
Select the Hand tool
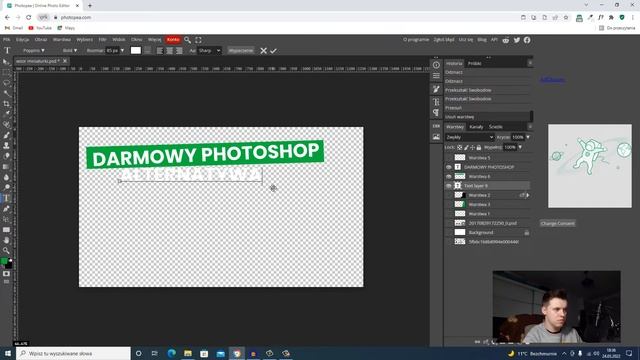pos(6,240)
